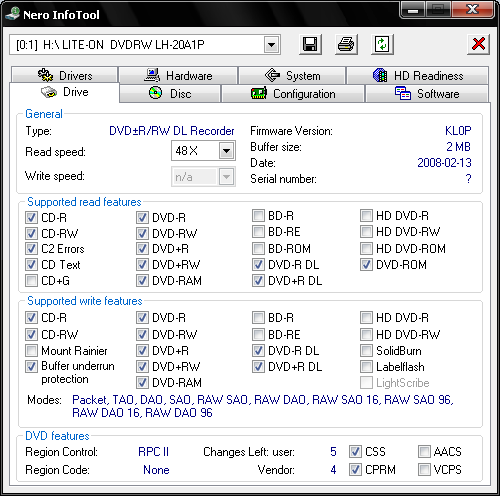Click the write Modes list text

(x=263, y=406)
